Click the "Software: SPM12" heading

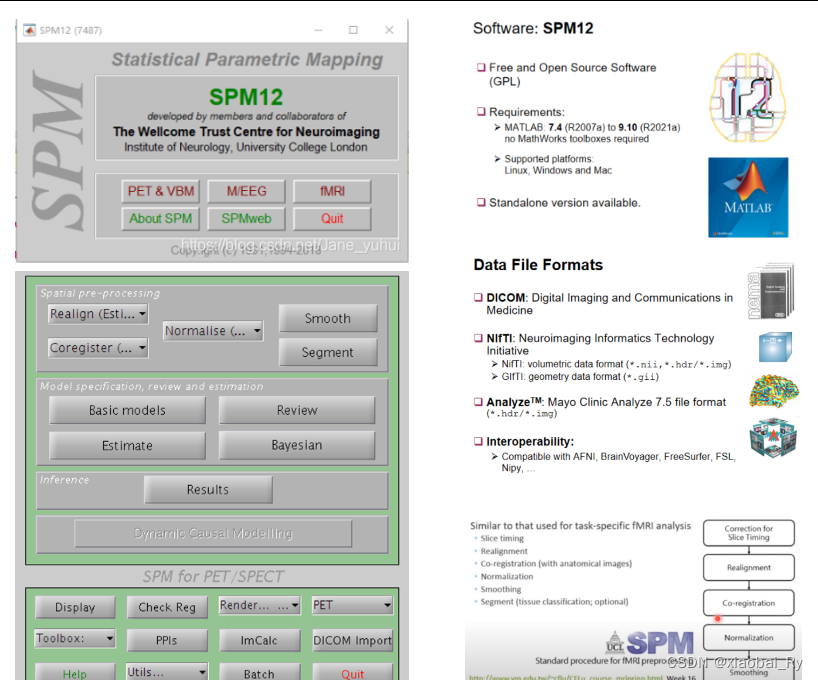[x=533, y=28]
